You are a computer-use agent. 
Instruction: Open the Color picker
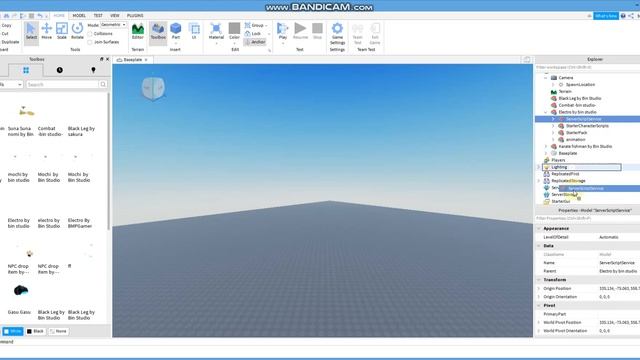pyautogui.click(x=234, y=31)
